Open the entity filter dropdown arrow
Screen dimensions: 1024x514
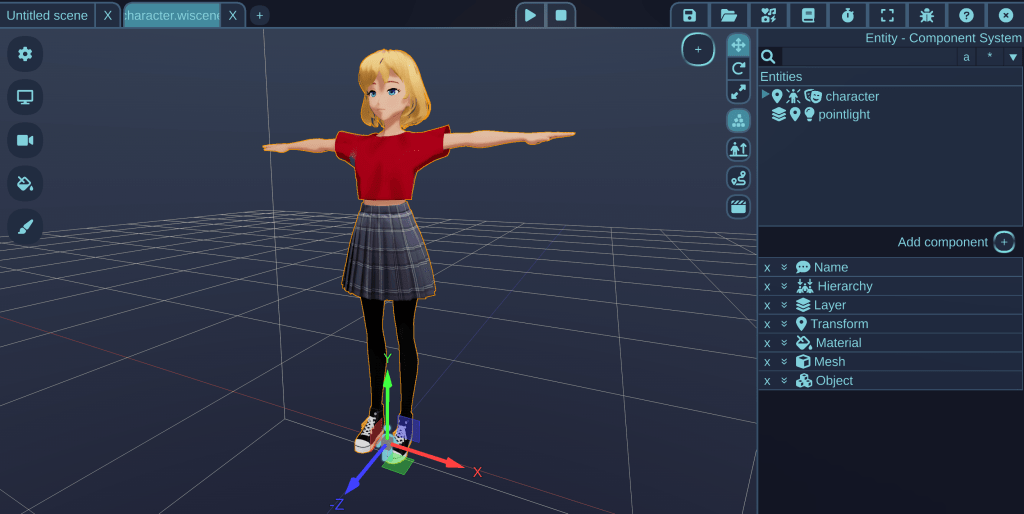pyautogui.click(x=1012, y=57)
